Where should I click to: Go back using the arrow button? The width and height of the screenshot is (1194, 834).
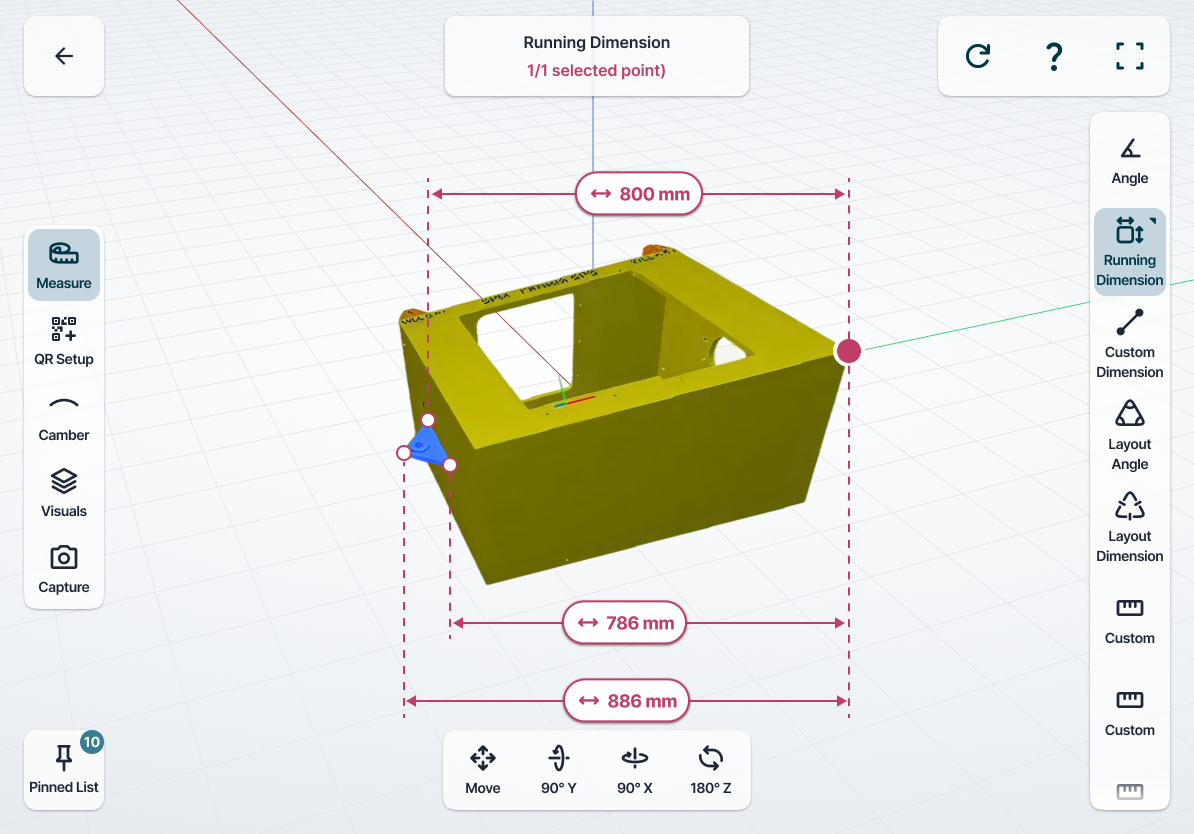pos(64,56)
